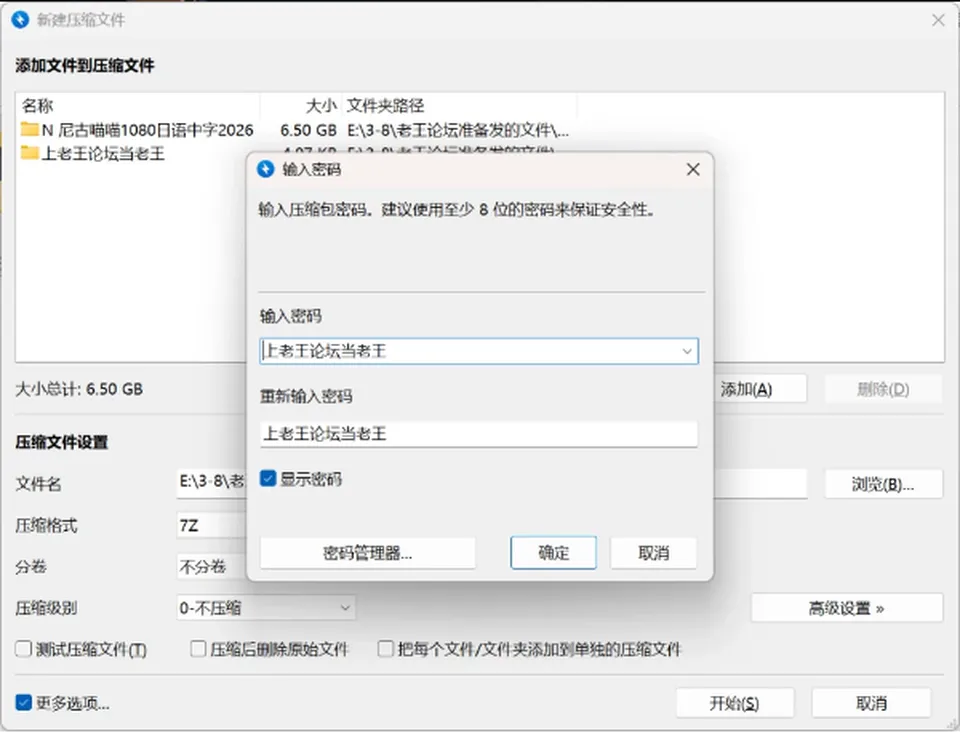Focus the 重新输入密码 field
Screen dimensions: 960x733
coord(479,434)
